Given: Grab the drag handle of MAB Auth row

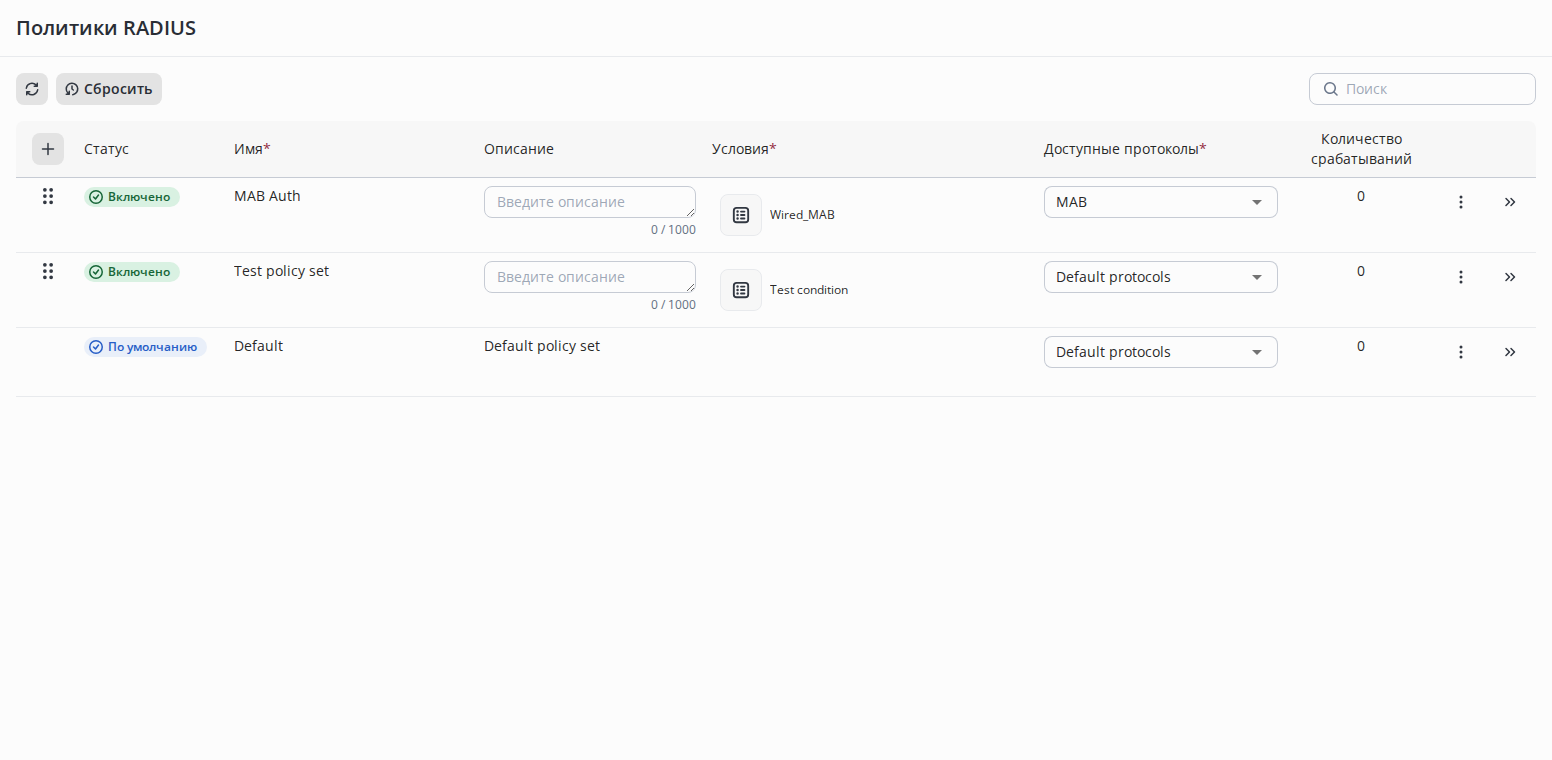Looking at the screenshot, I should 47,196.
